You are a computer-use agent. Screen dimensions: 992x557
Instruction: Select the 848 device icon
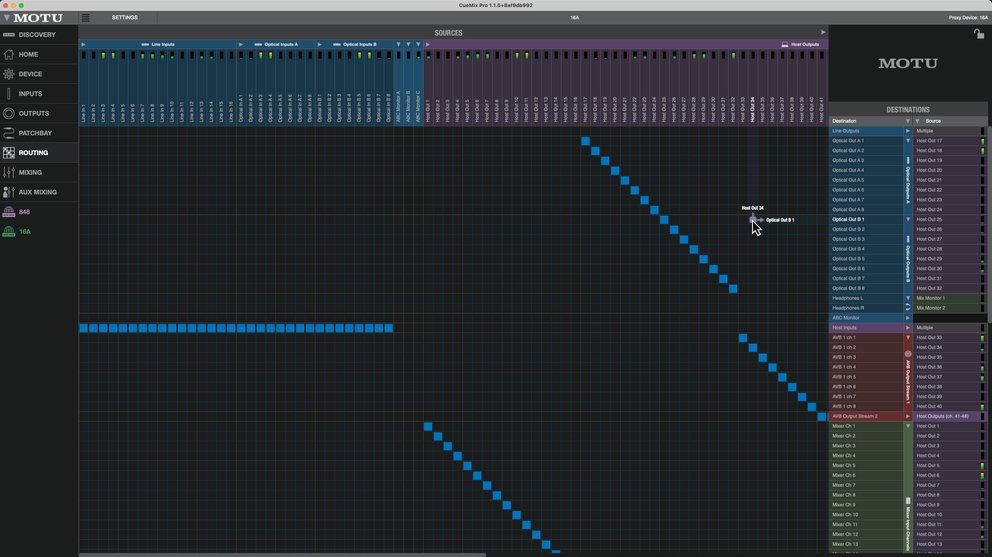[x=9, y=211]
